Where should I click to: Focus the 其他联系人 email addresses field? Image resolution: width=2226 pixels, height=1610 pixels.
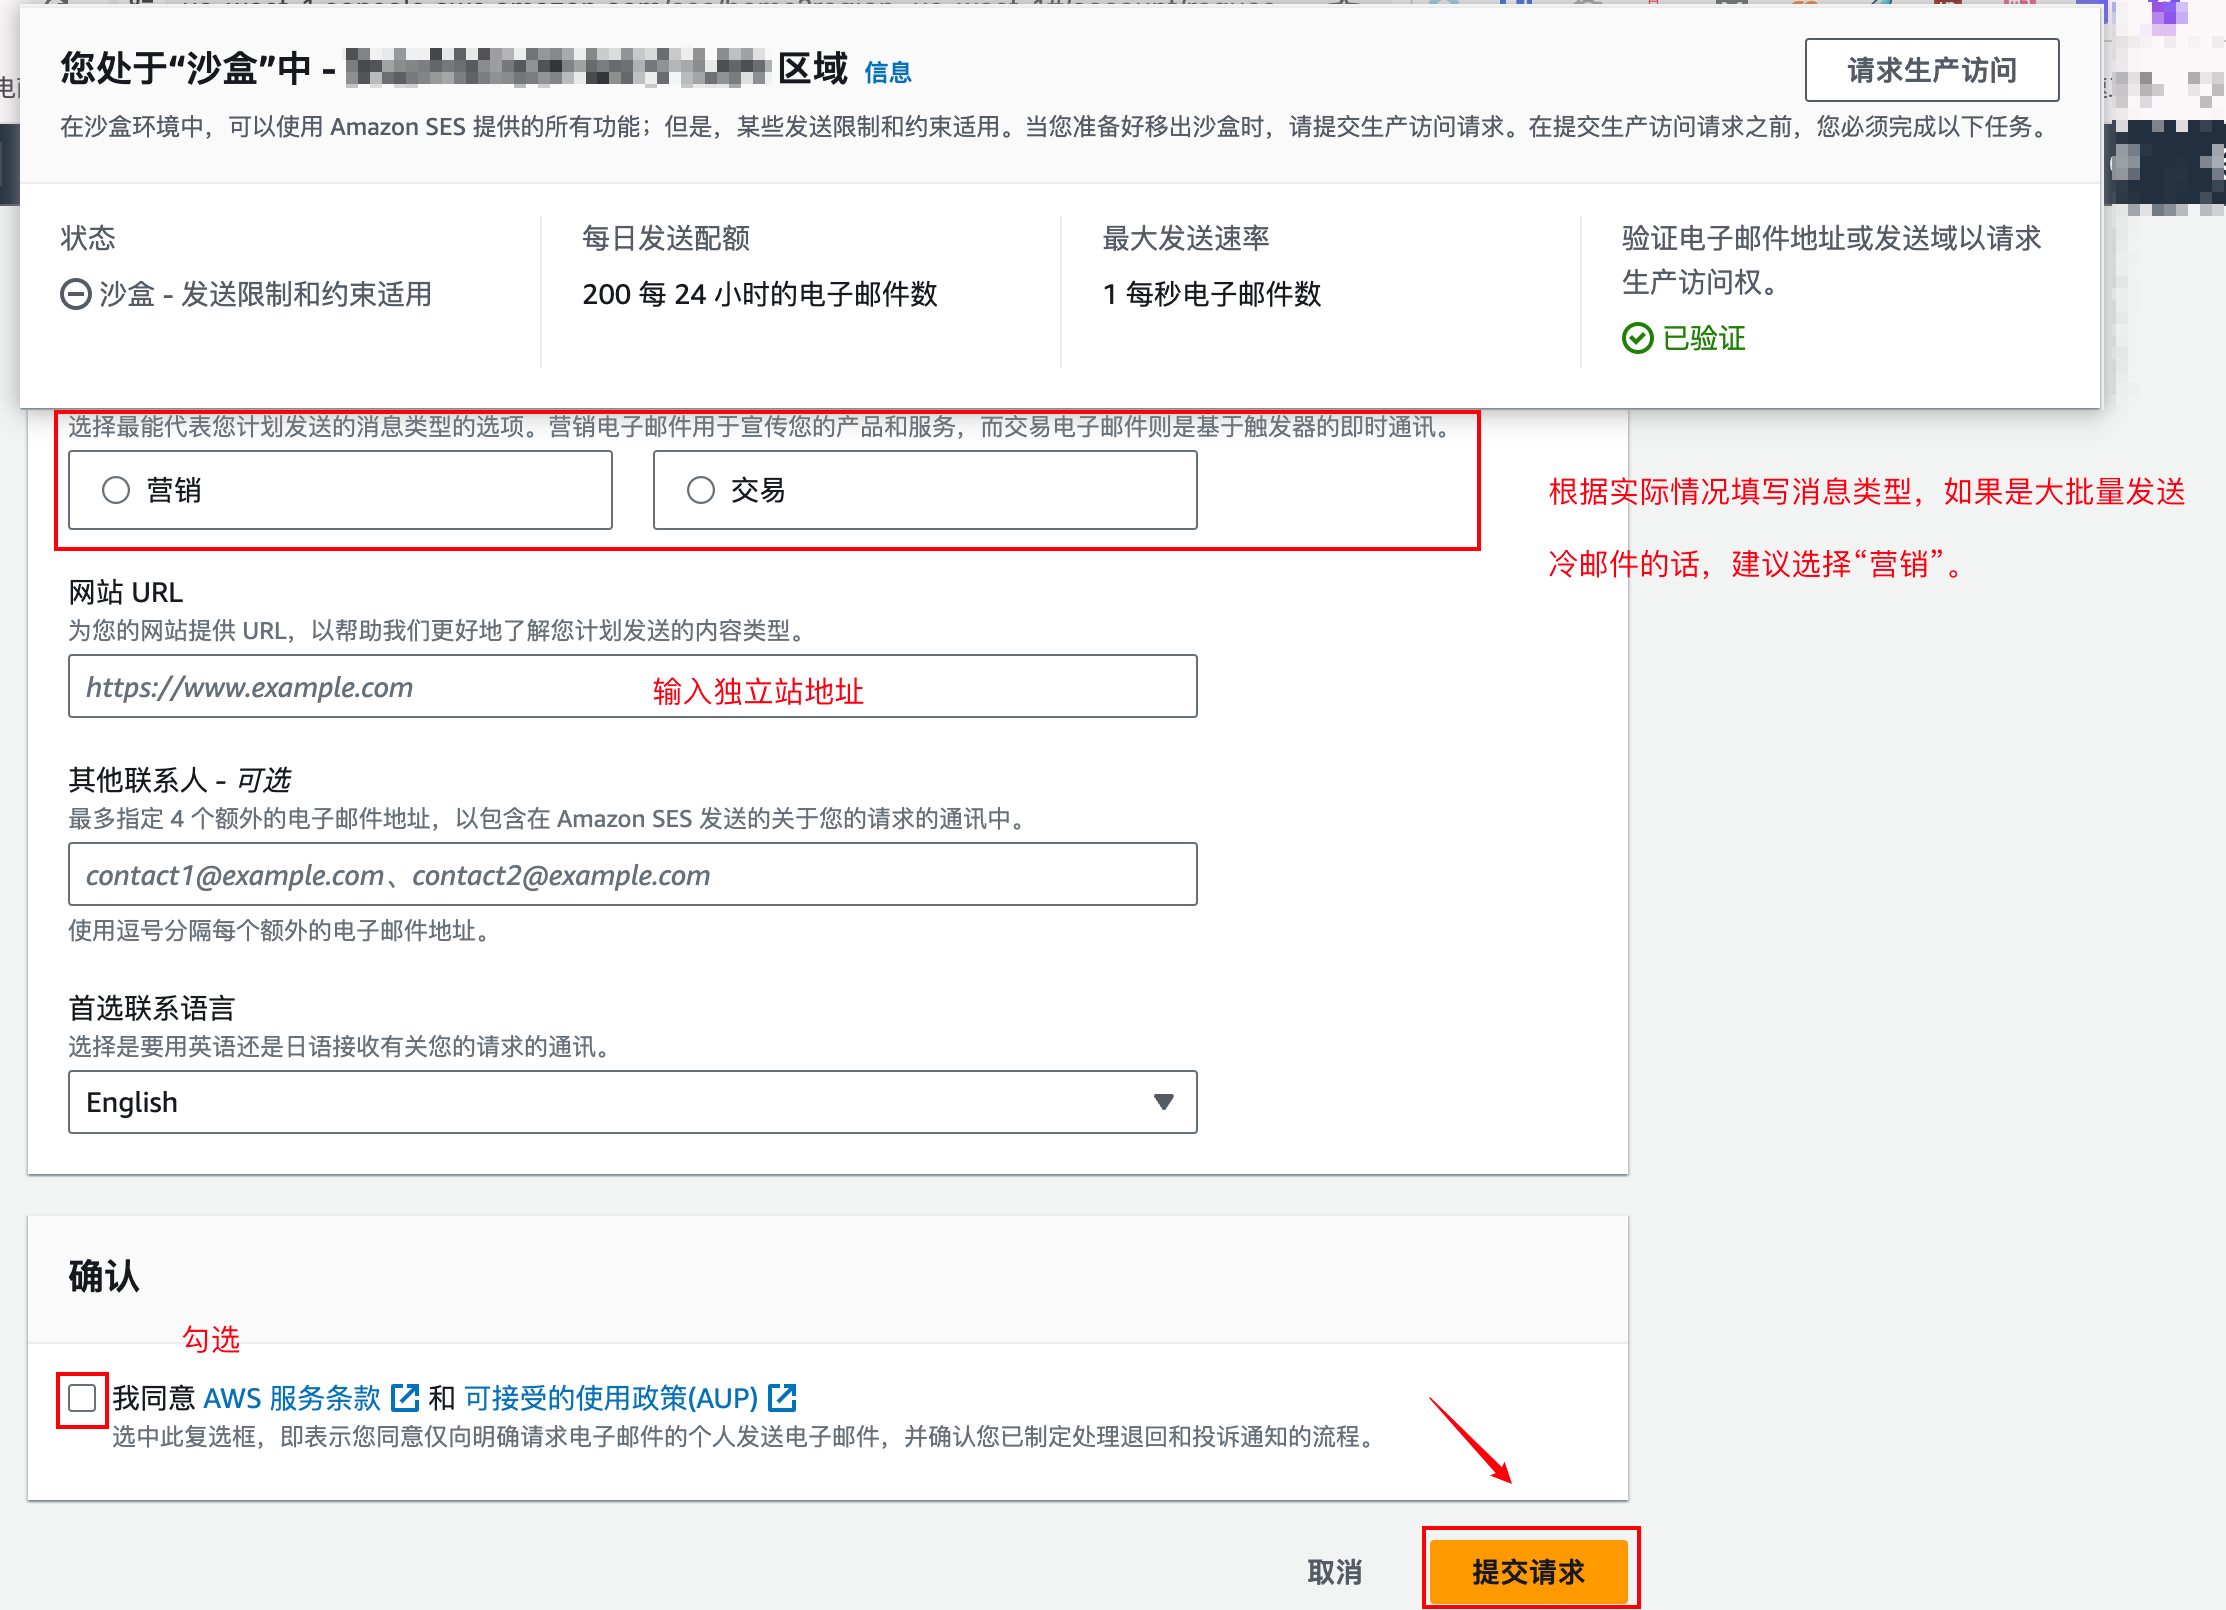click(x=633, y=875)
